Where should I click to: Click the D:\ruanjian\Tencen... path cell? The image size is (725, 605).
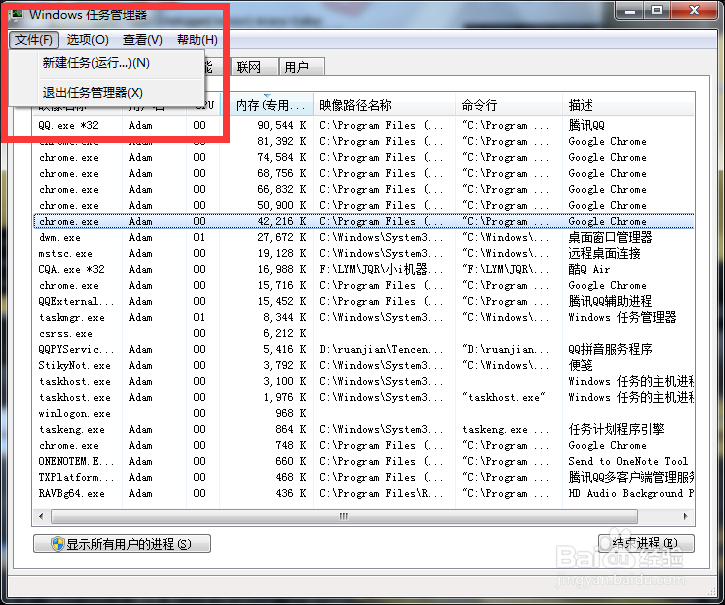click(x=381, y=350)
